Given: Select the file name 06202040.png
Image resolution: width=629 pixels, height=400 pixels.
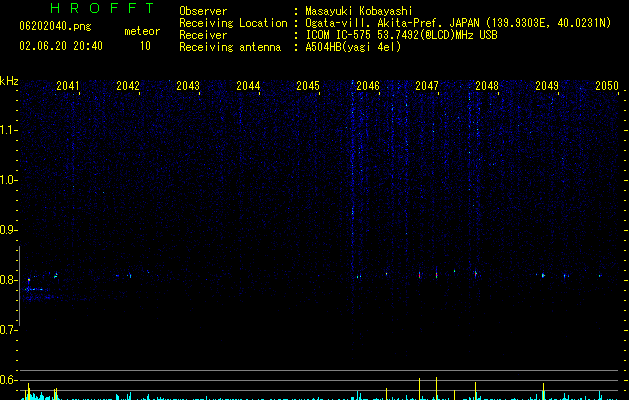Looking at the screenshot, I should pyautogui.click(x=55, y=26).
